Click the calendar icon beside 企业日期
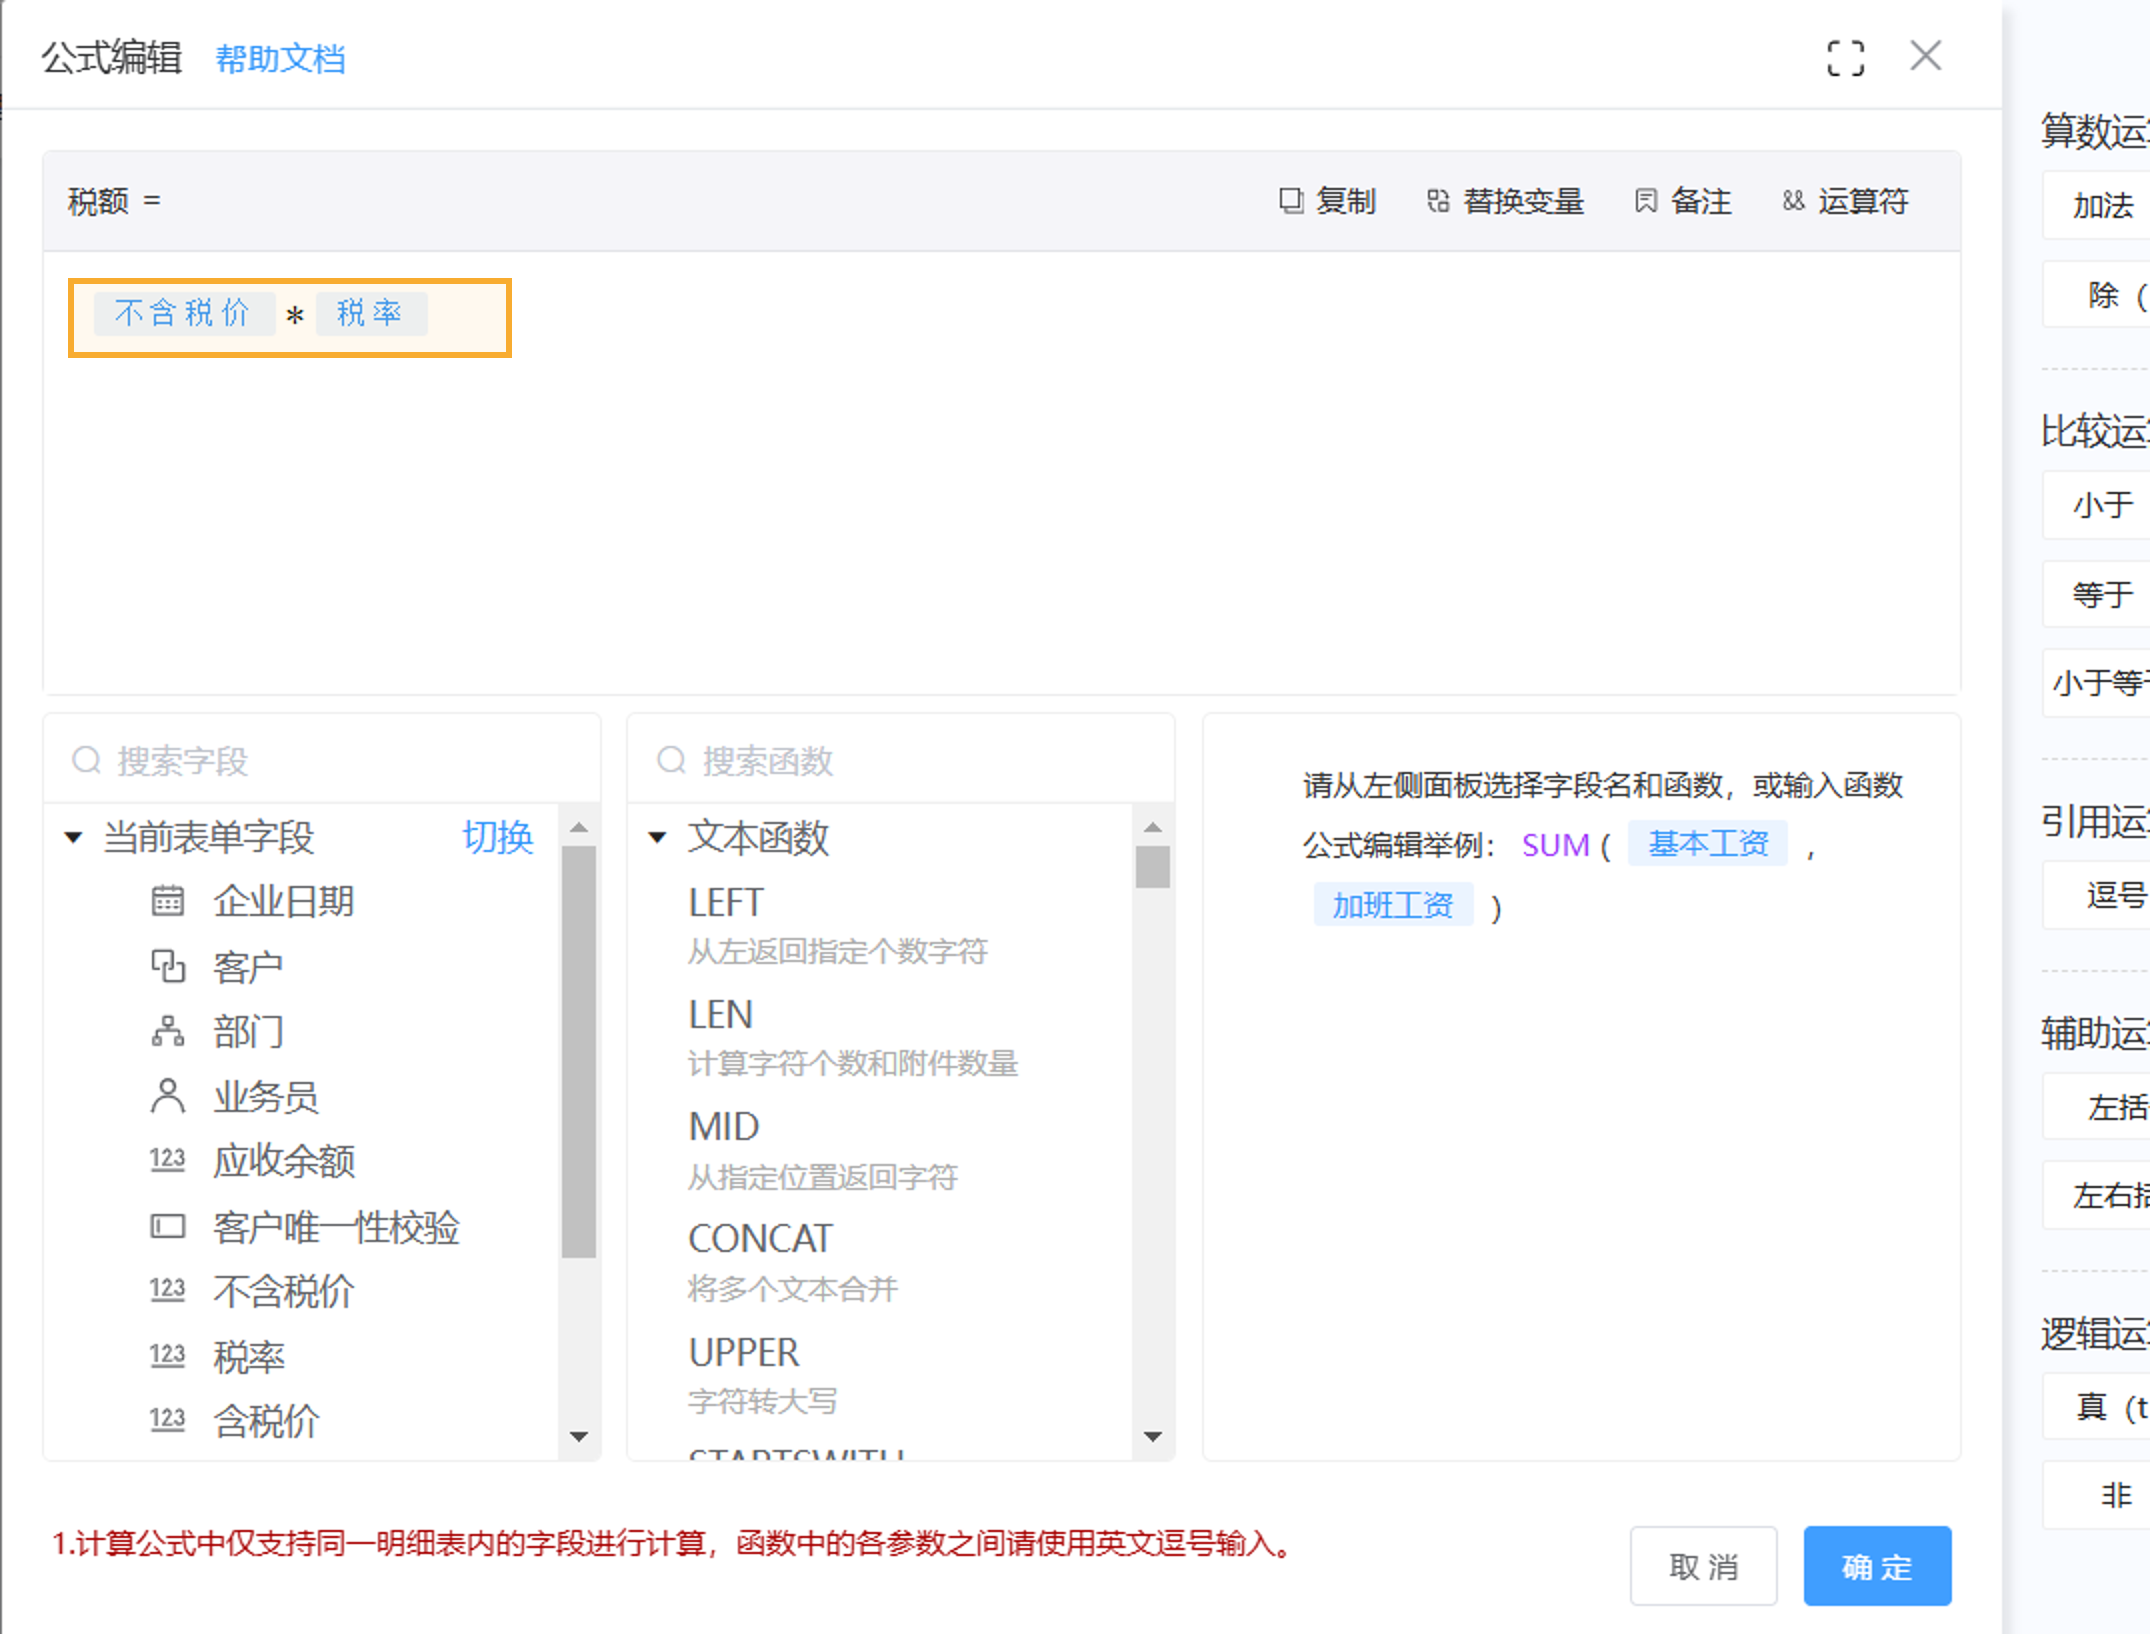 [x=168, y=901]
